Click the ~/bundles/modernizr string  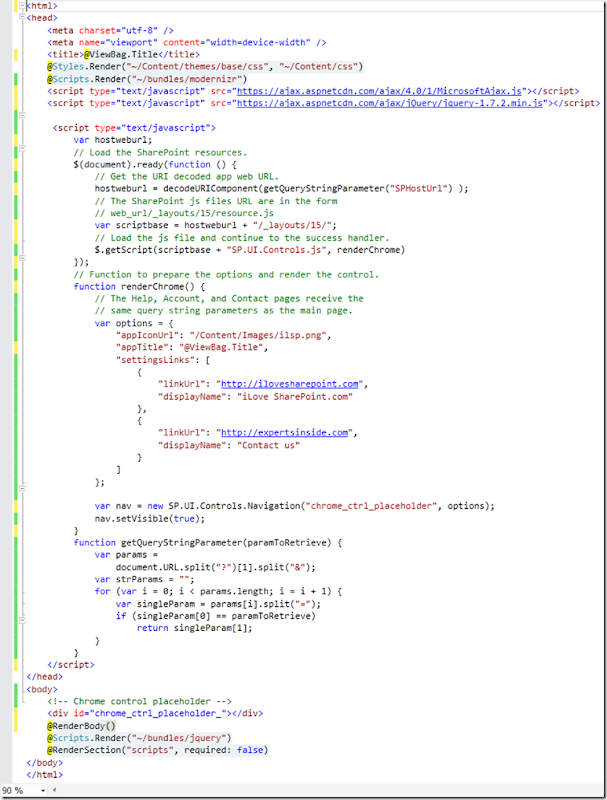pyautogui.click(x=187, y=79)
